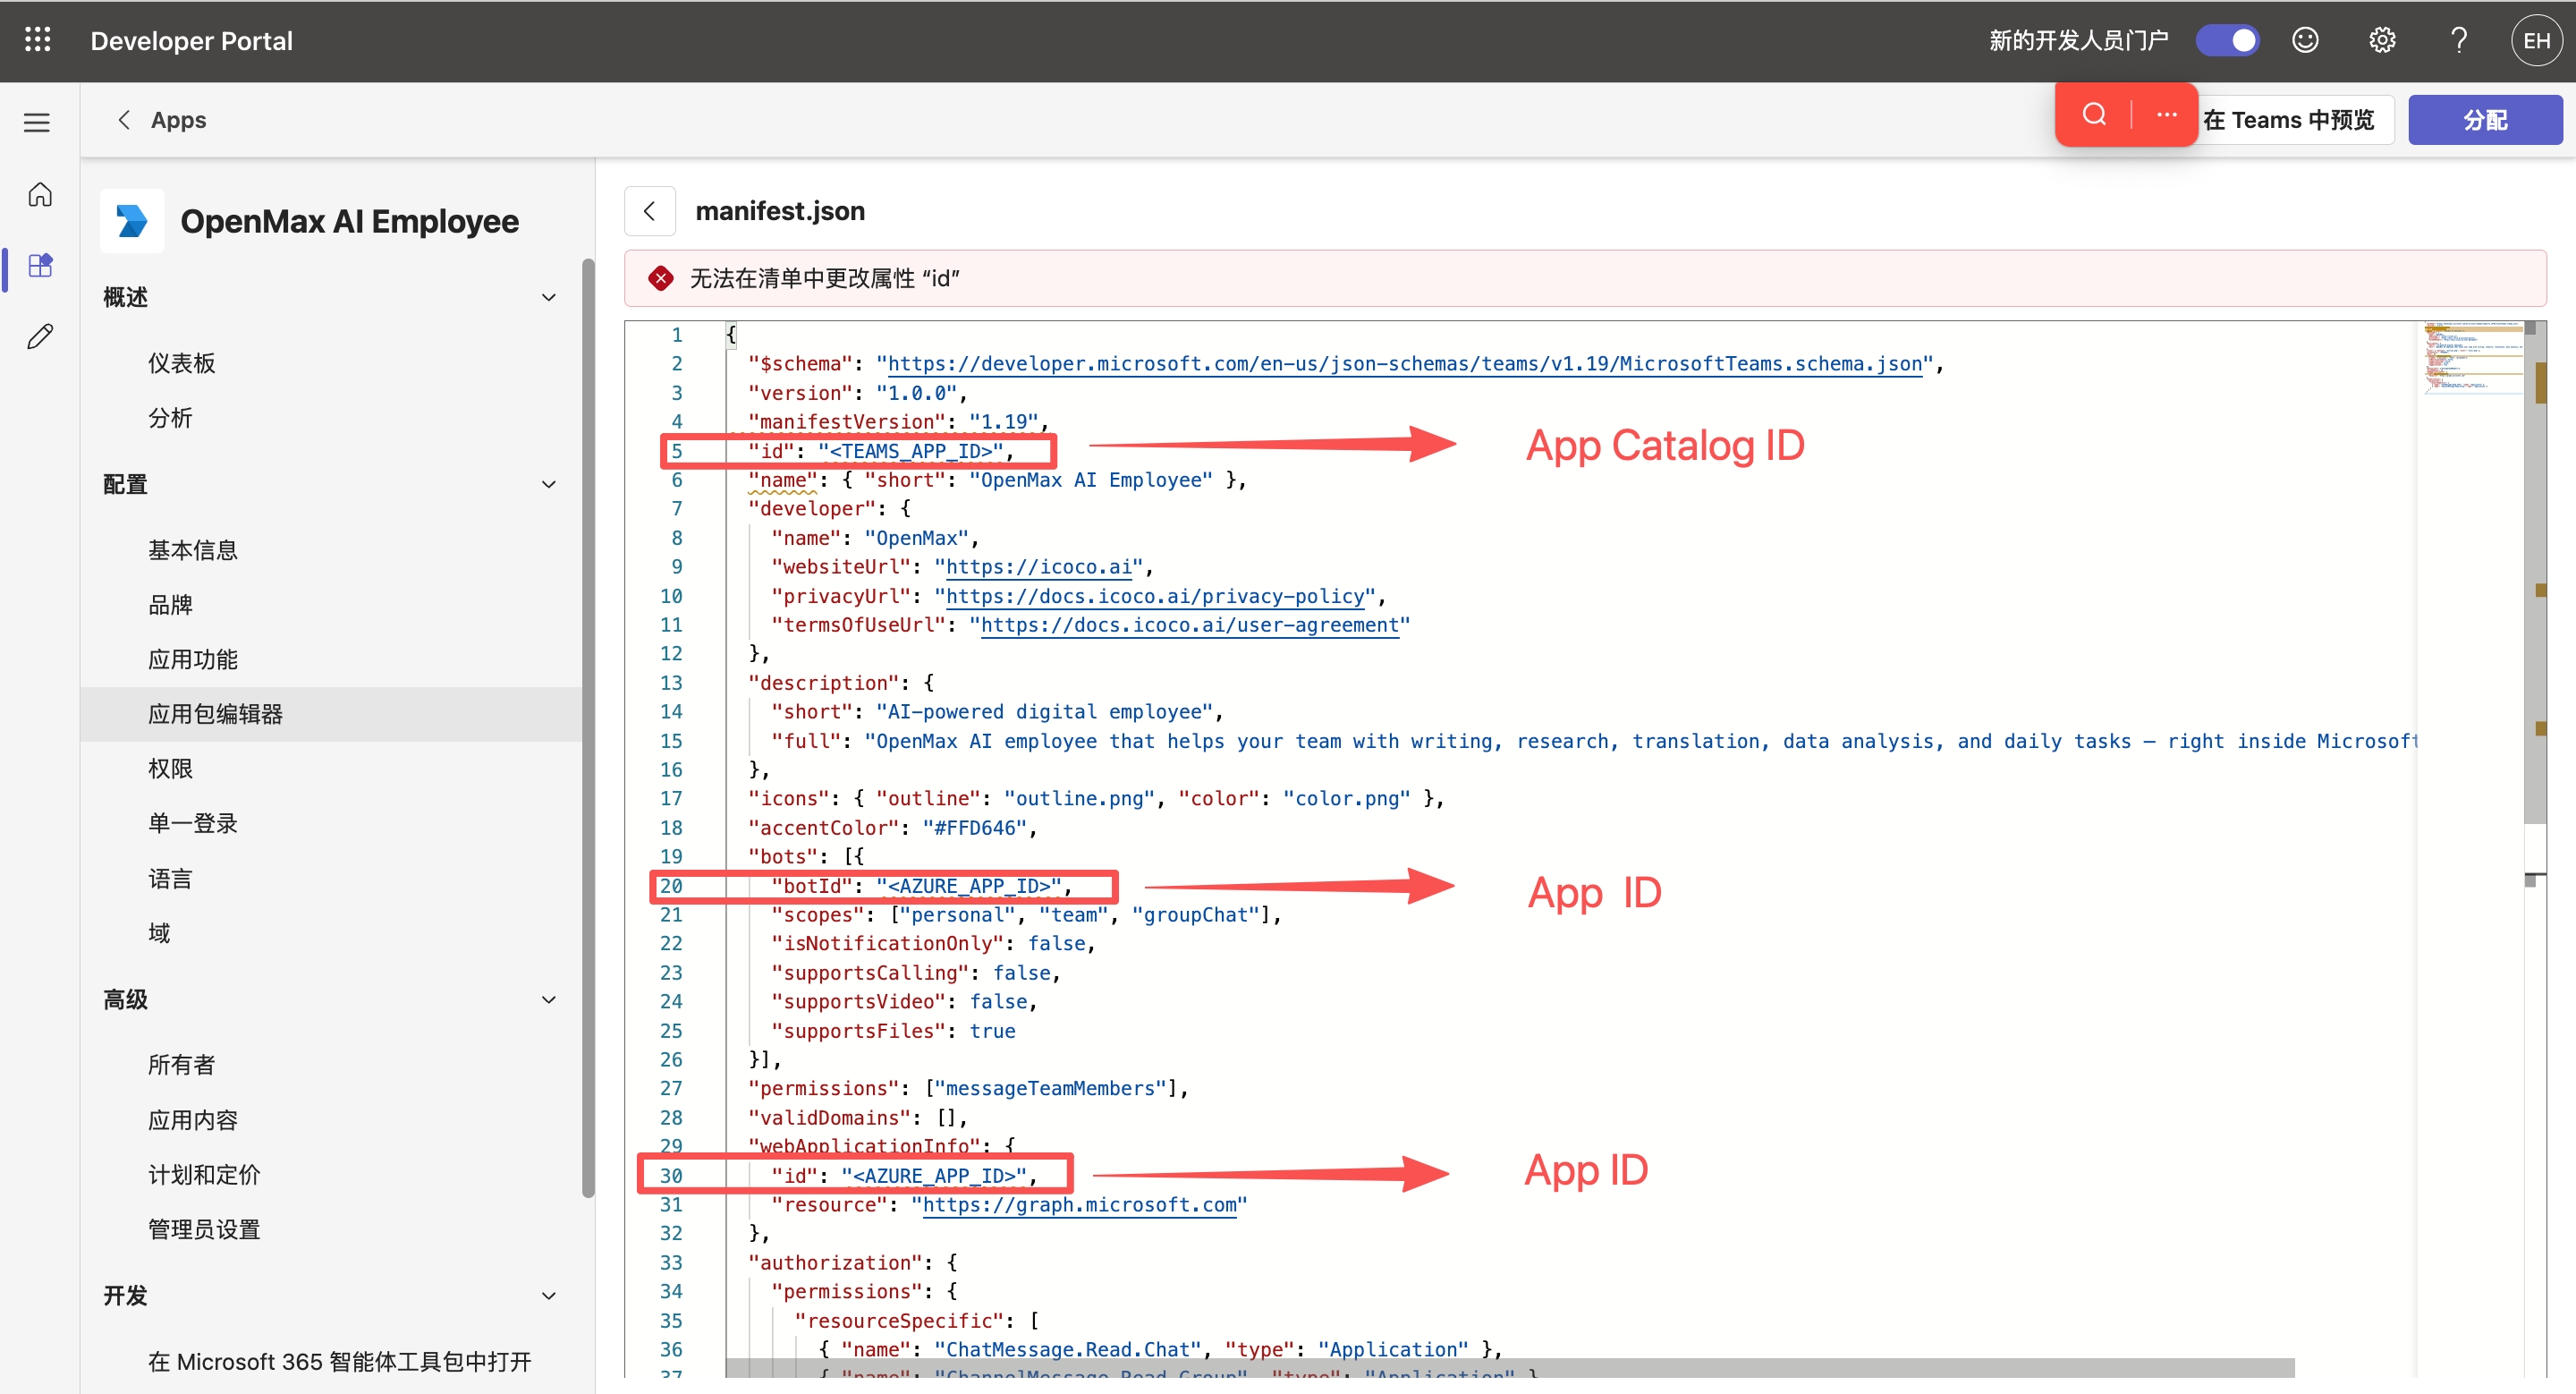This screenshot has height=1394, width=2576.
Task: Click the code minimap preview
Action: [2473, 358]
